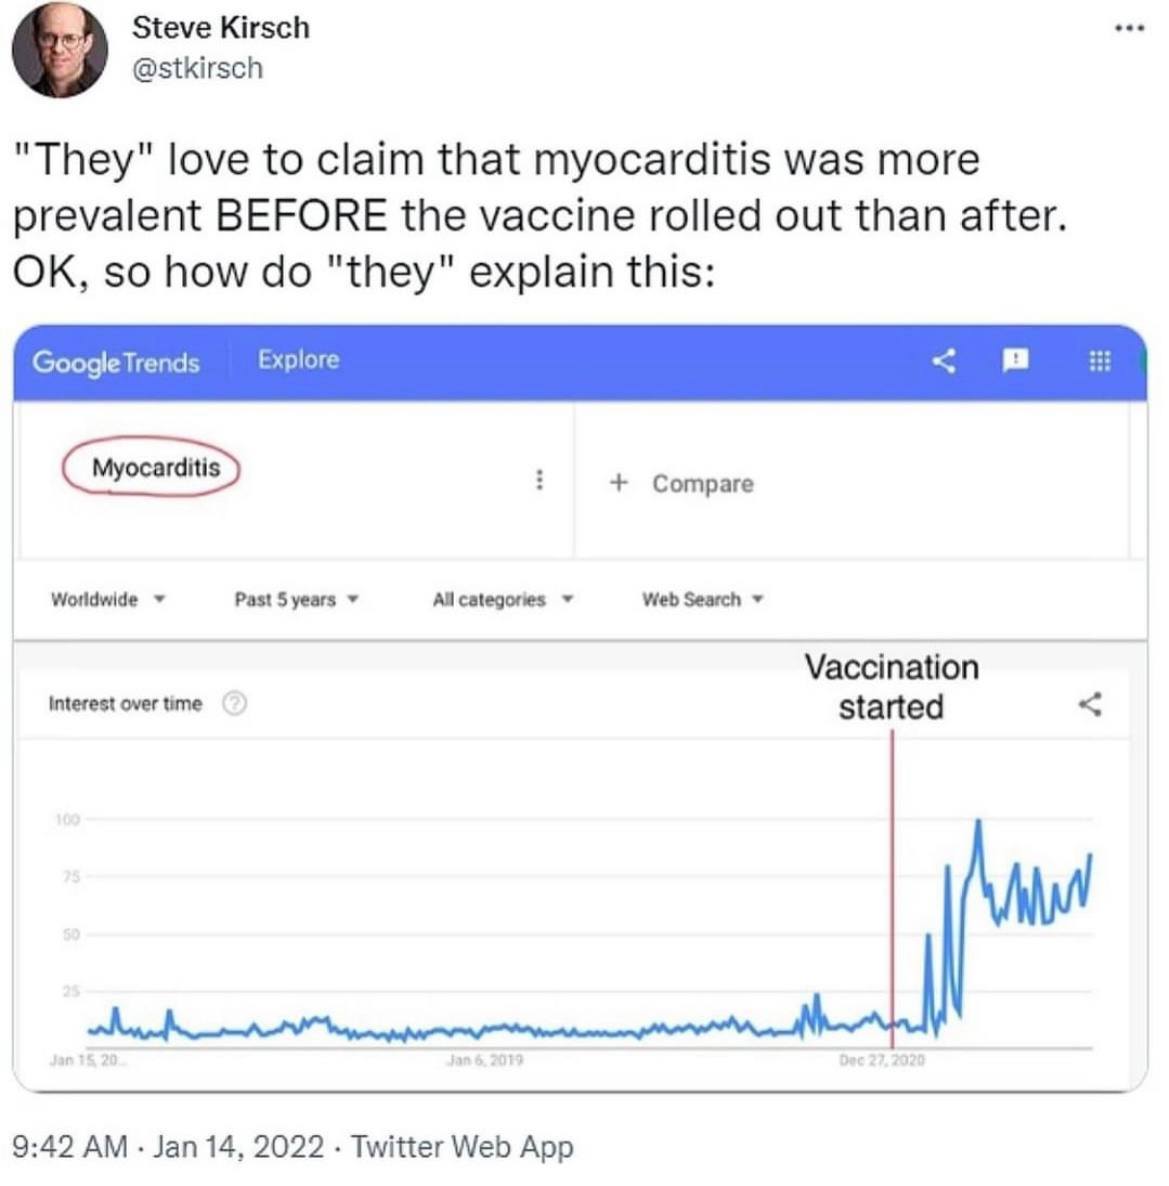The image size is (1169, 1186).
Task: Open the Google apps grid icon
Action: tap(1098, 360)
